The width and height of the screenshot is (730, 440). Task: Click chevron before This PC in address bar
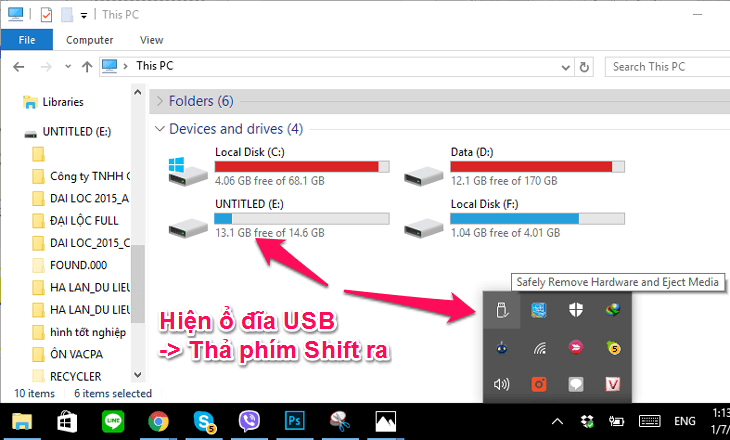(126, 67)
